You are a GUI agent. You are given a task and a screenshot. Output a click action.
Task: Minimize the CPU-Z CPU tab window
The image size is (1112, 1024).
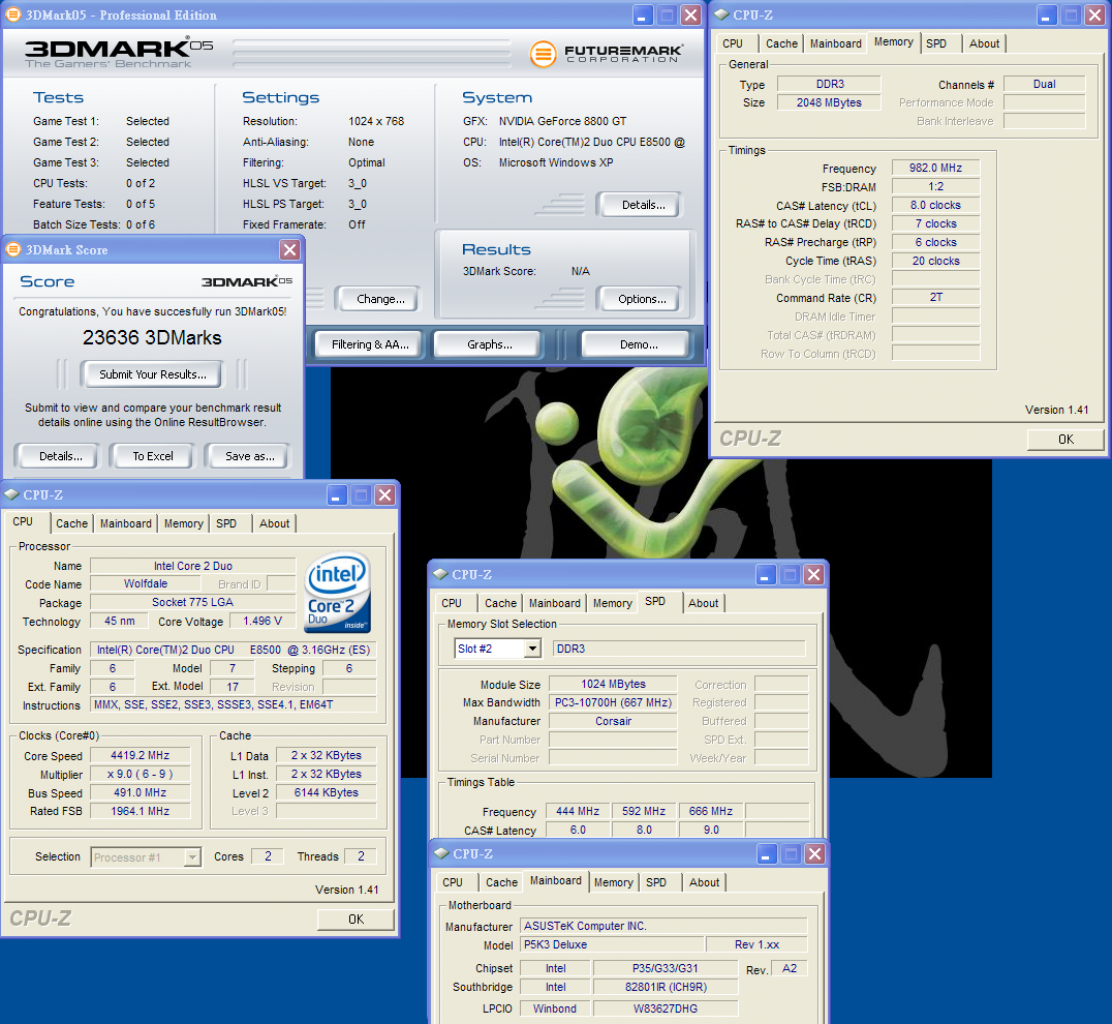coord(338,495)
